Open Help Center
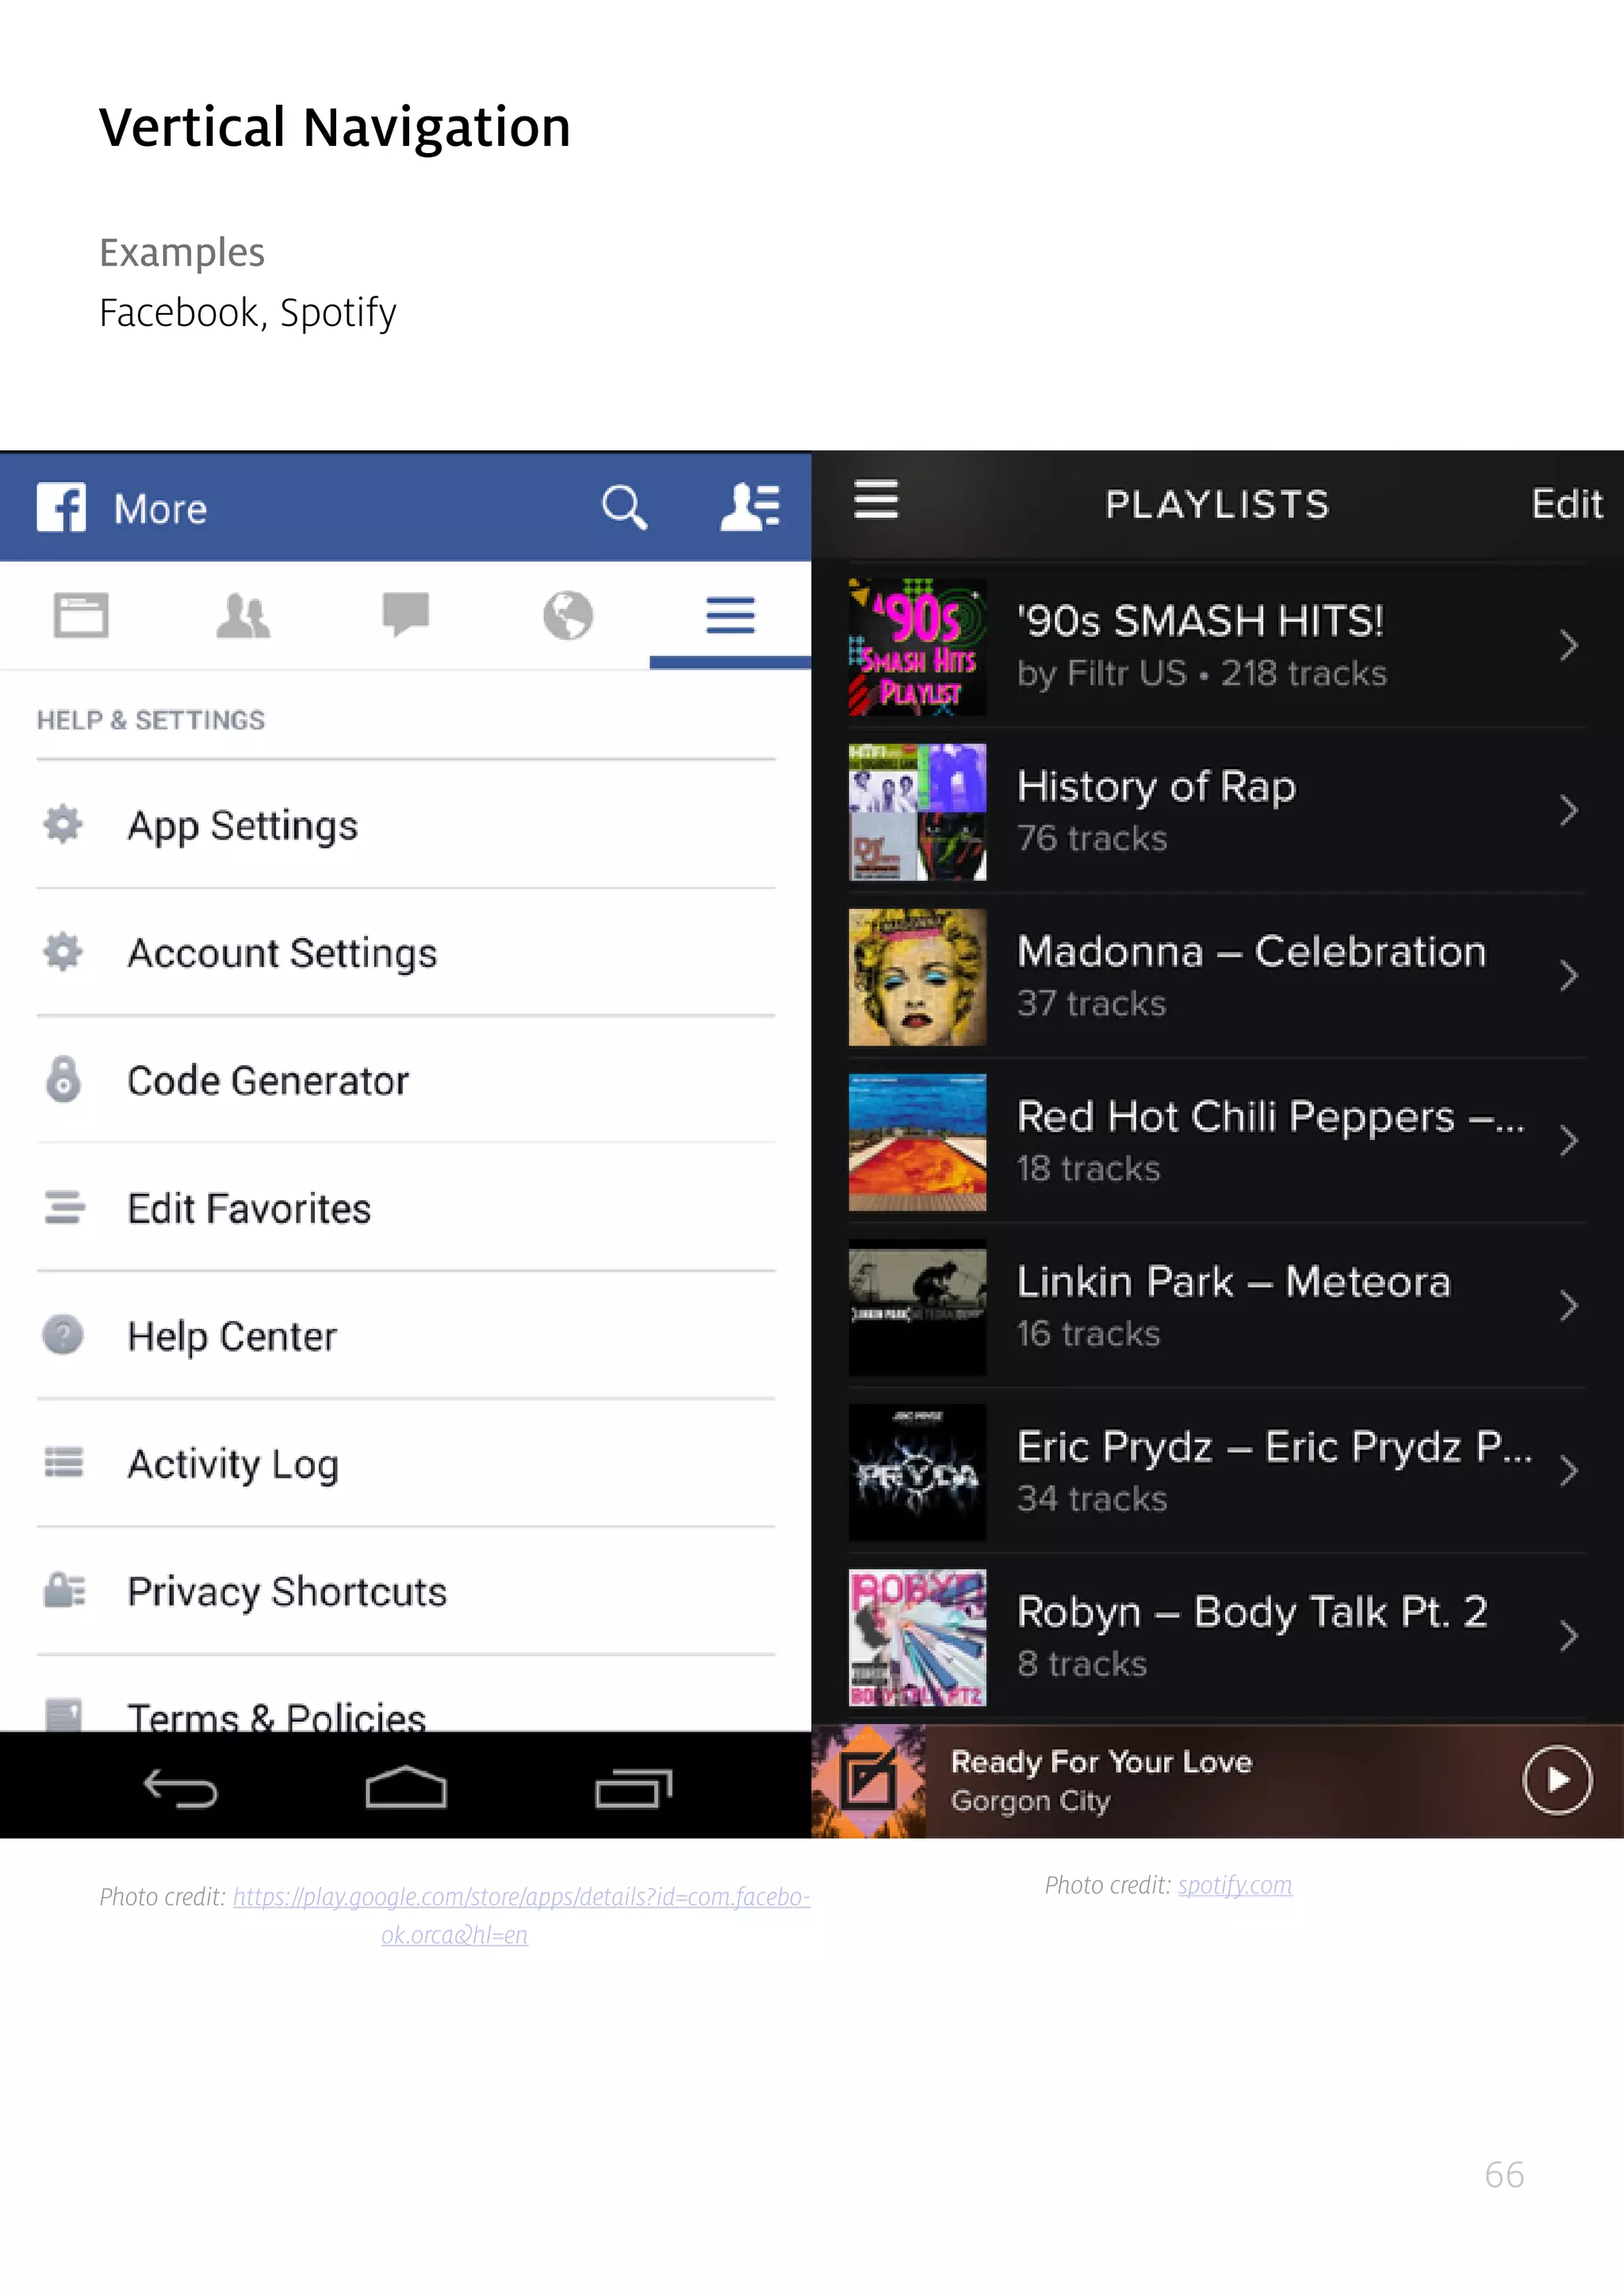This screenshot has width=1624, height=2296. coord(406,1337)
